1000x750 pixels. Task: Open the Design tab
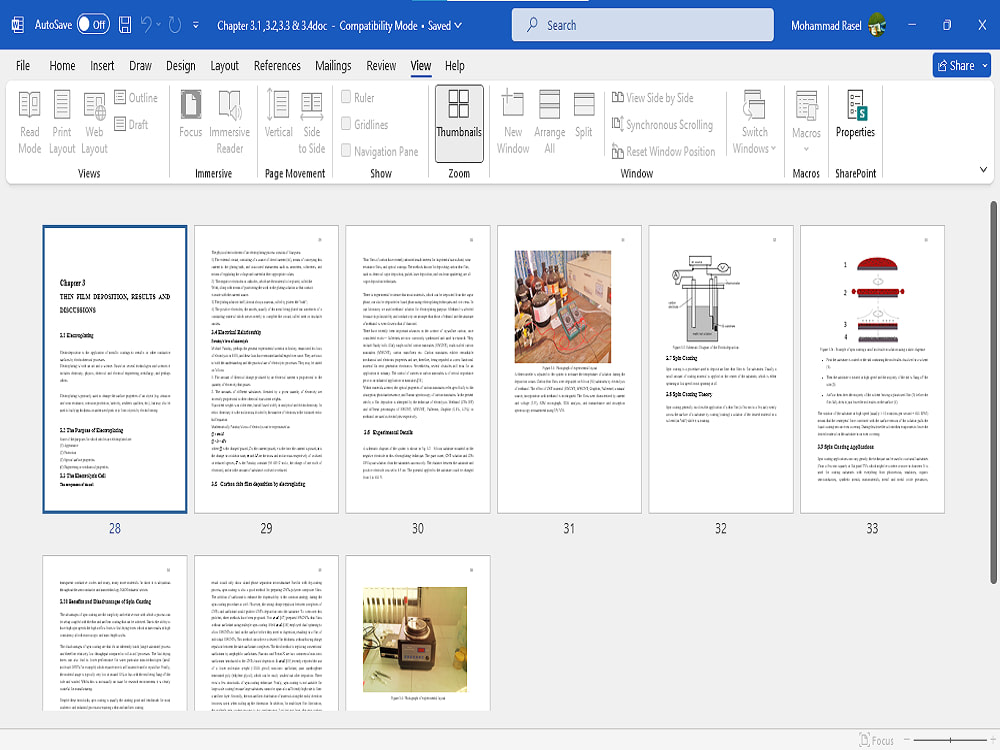[180, 66]
